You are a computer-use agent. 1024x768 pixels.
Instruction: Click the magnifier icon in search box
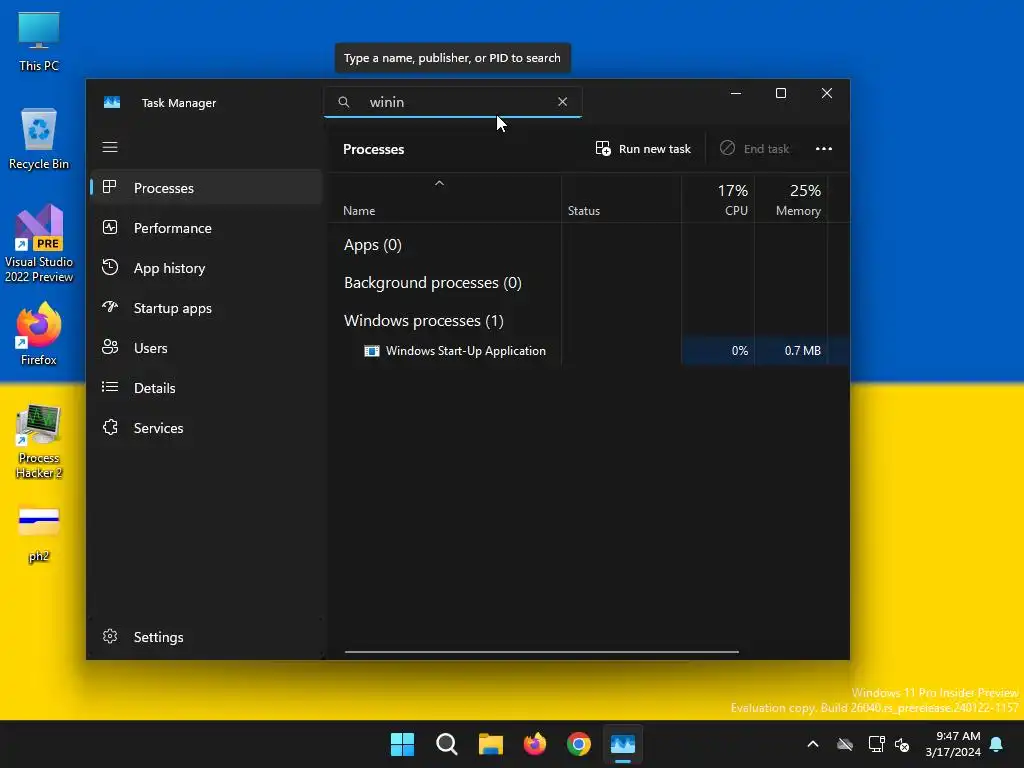coord(344,102)
